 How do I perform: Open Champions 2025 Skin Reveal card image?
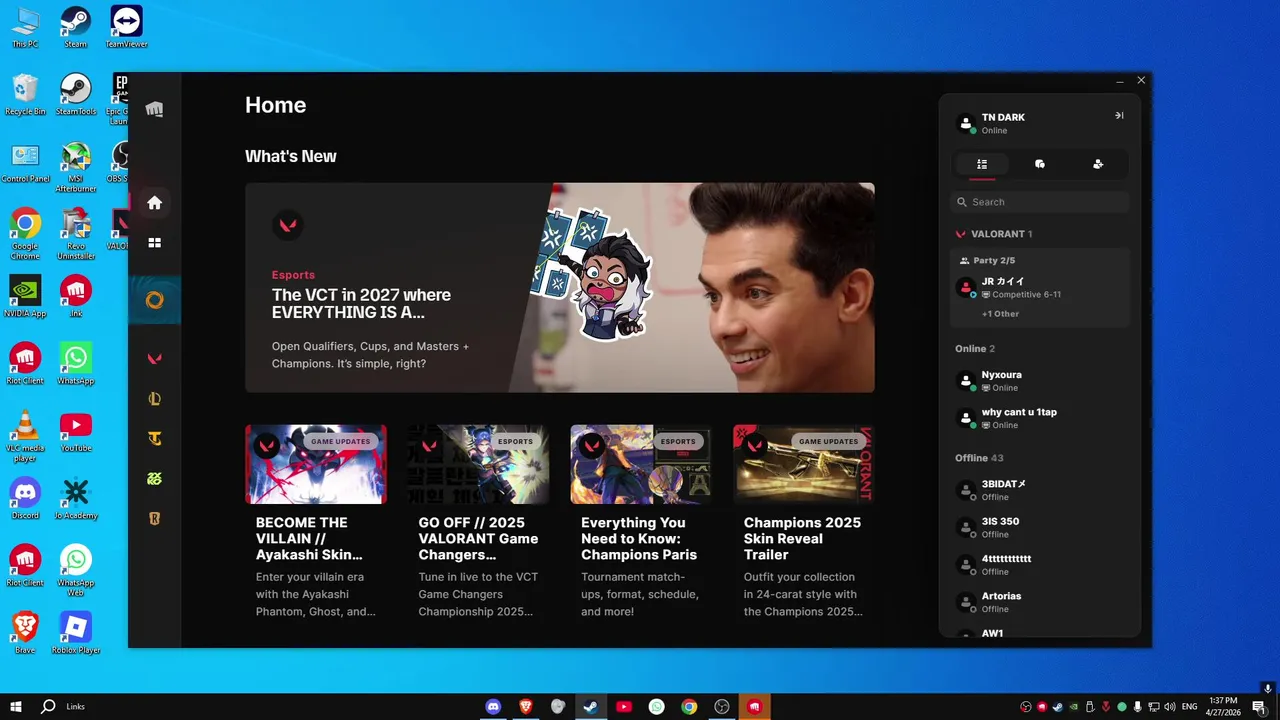click(804, 464)
